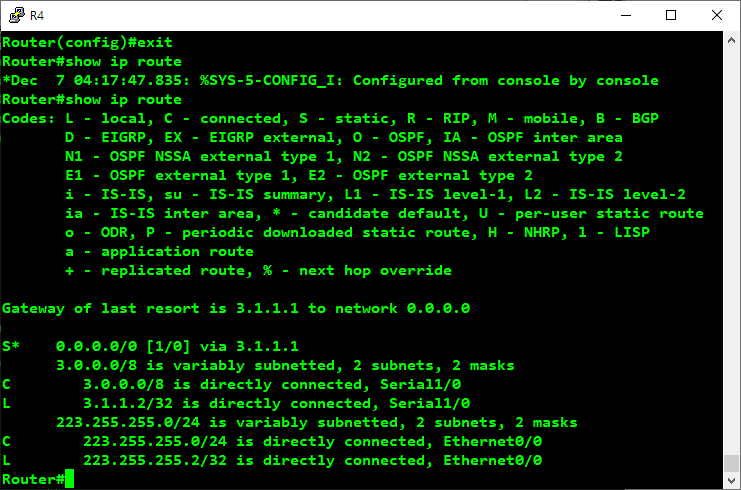Click the 'E1 - OSPF external type 1' line
The width and height of the screenshot is (741, 490).
point(299,175)
